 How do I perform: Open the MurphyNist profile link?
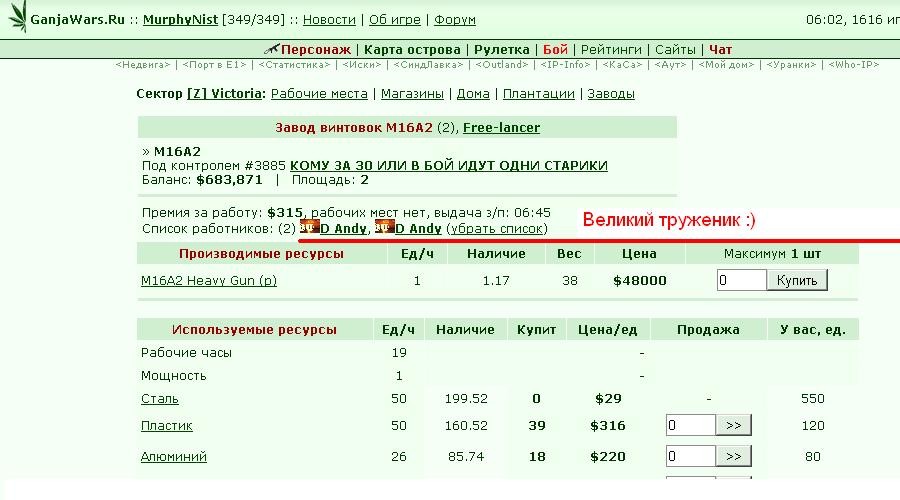[180, 20]
